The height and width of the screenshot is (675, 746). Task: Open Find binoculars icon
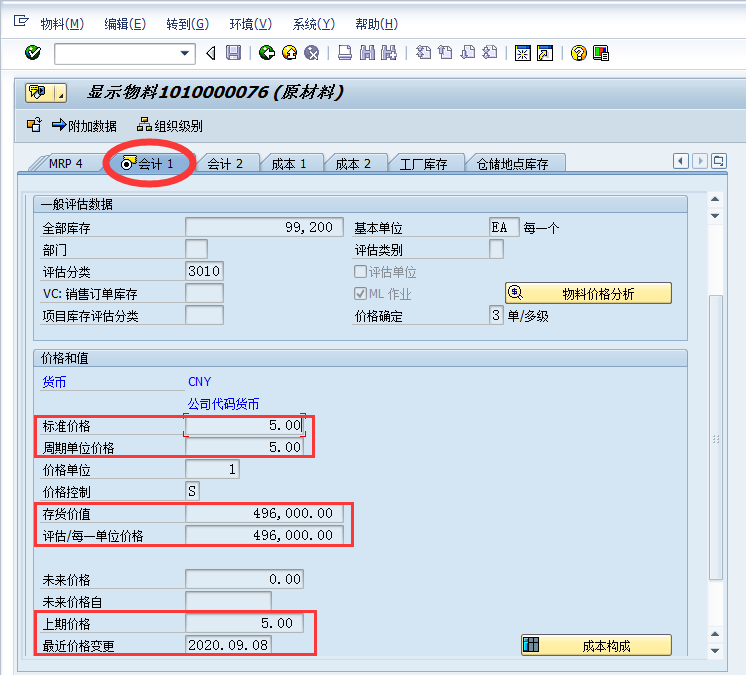(367, 52)
